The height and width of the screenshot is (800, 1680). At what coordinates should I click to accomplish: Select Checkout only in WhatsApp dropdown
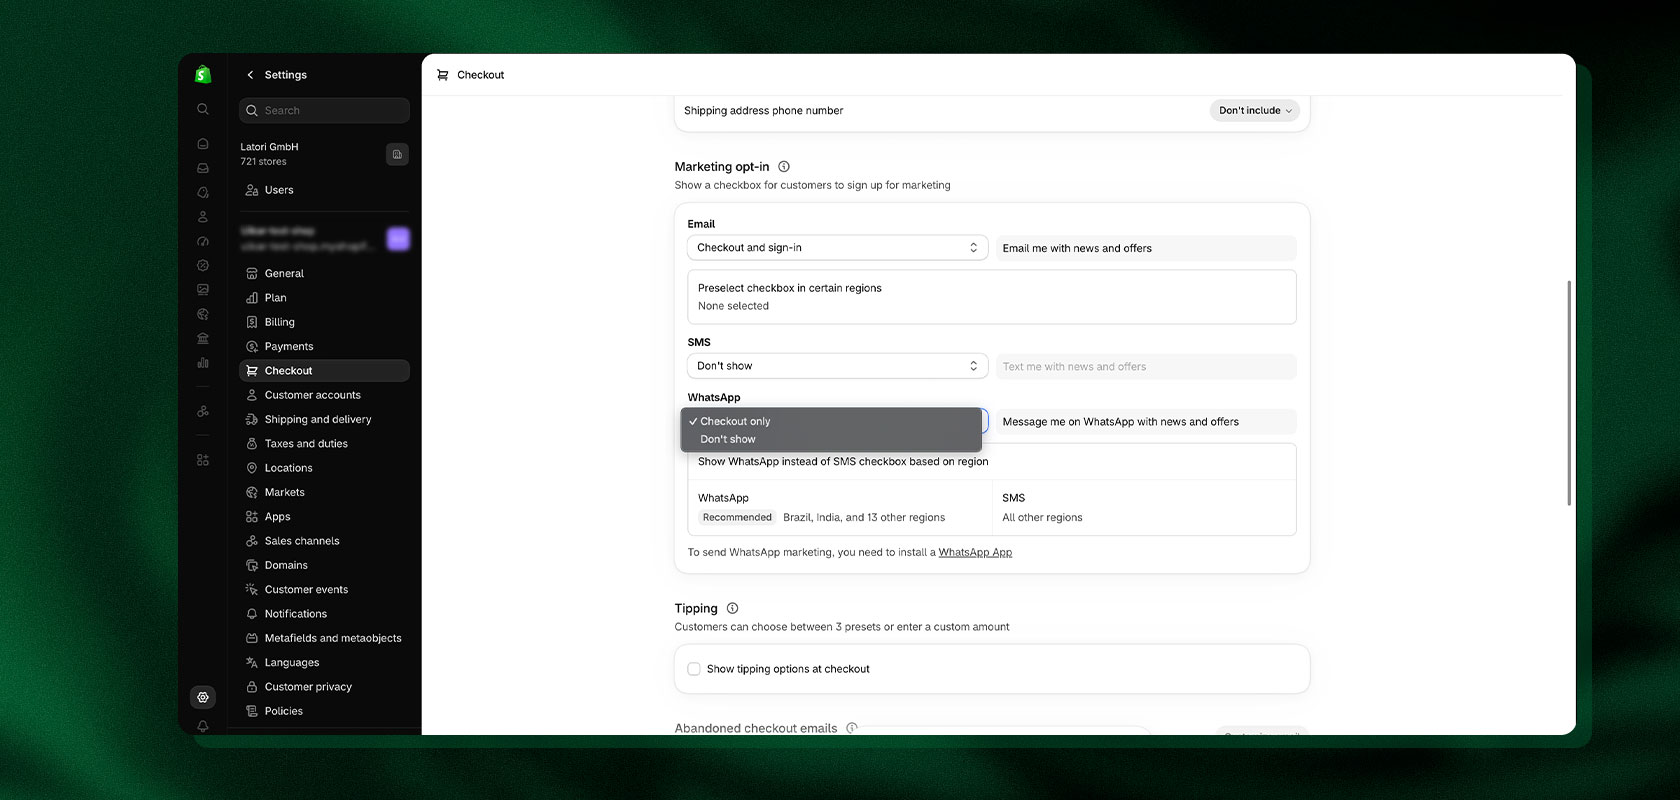(x=831, y=421)
